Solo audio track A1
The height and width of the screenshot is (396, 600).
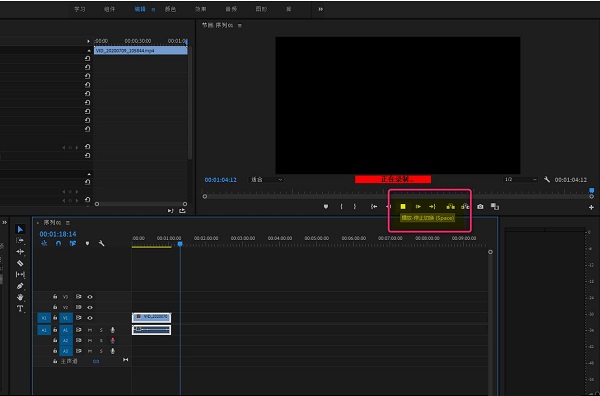pyautogui.click(x=101, y=330)
